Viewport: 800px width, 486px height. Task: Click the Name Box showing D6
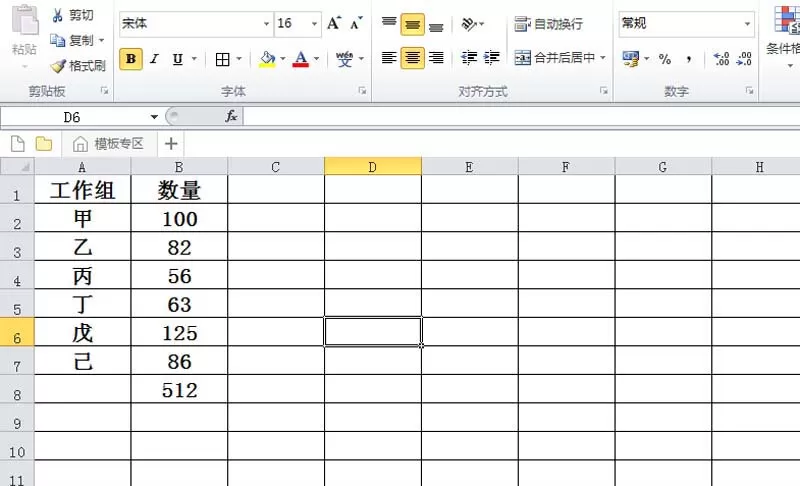point(72,117)
